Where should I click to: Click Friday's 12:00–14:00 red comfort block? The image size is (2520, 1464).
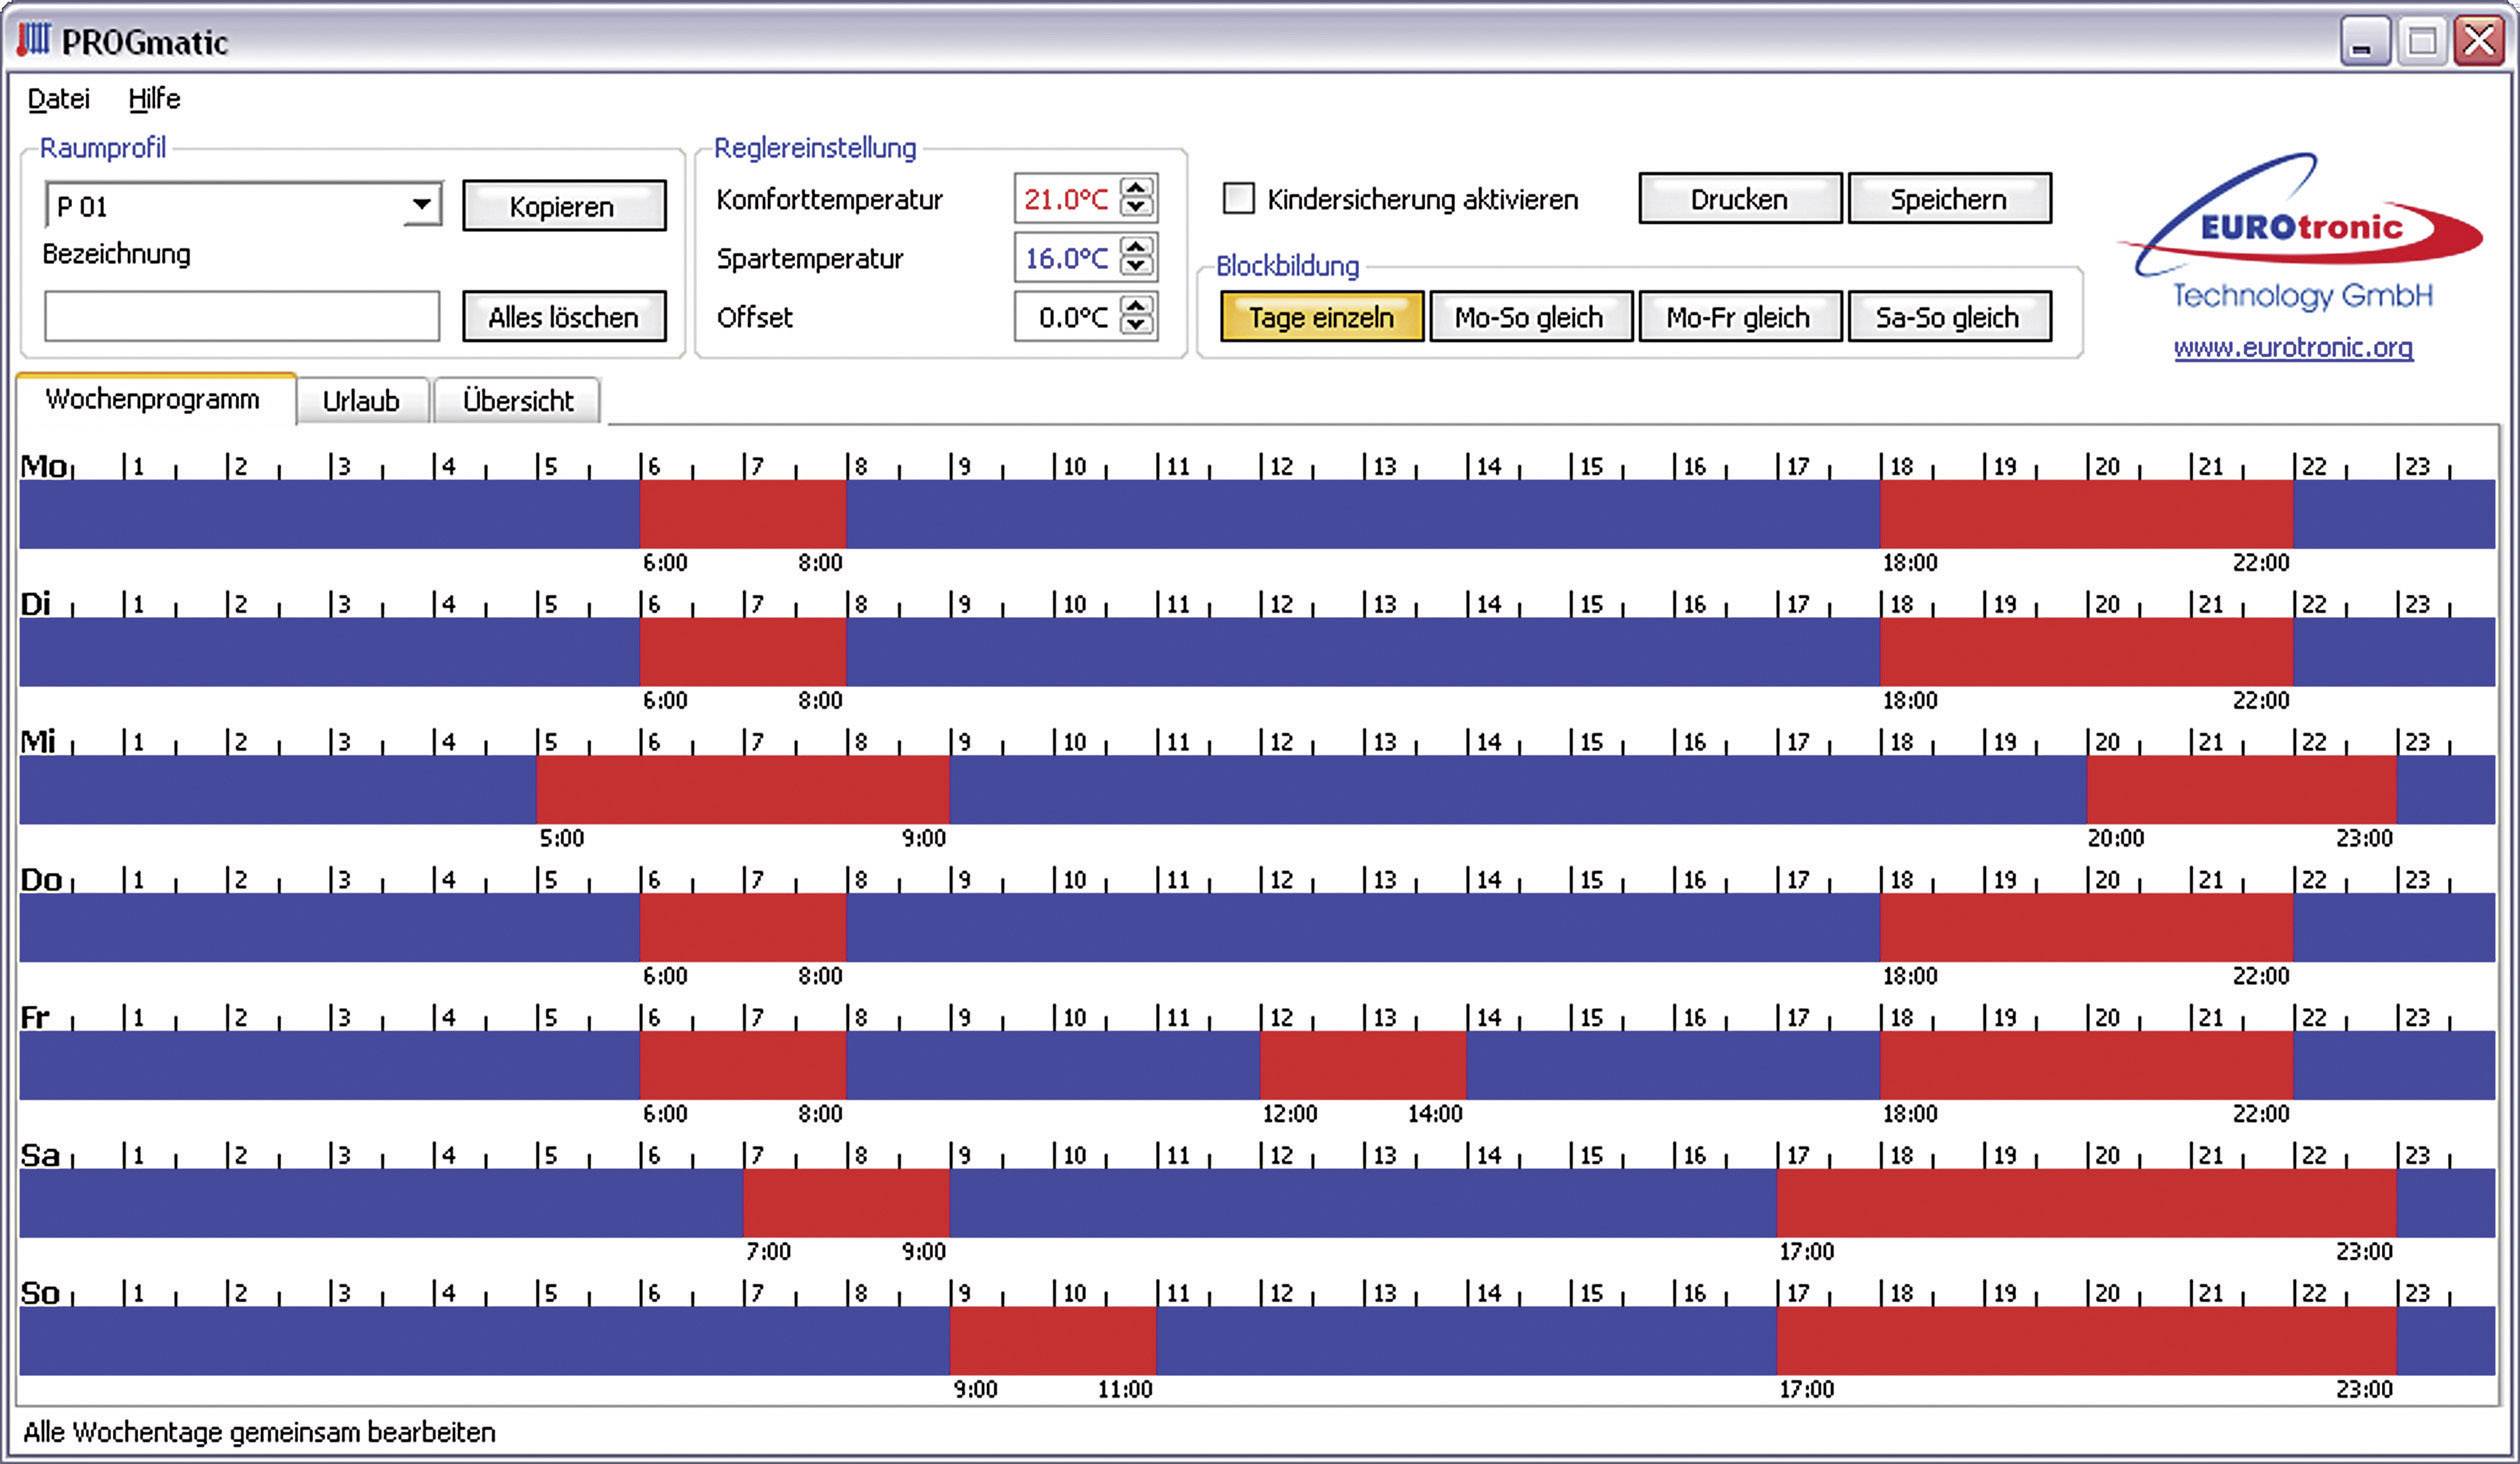(1362, 1065)
